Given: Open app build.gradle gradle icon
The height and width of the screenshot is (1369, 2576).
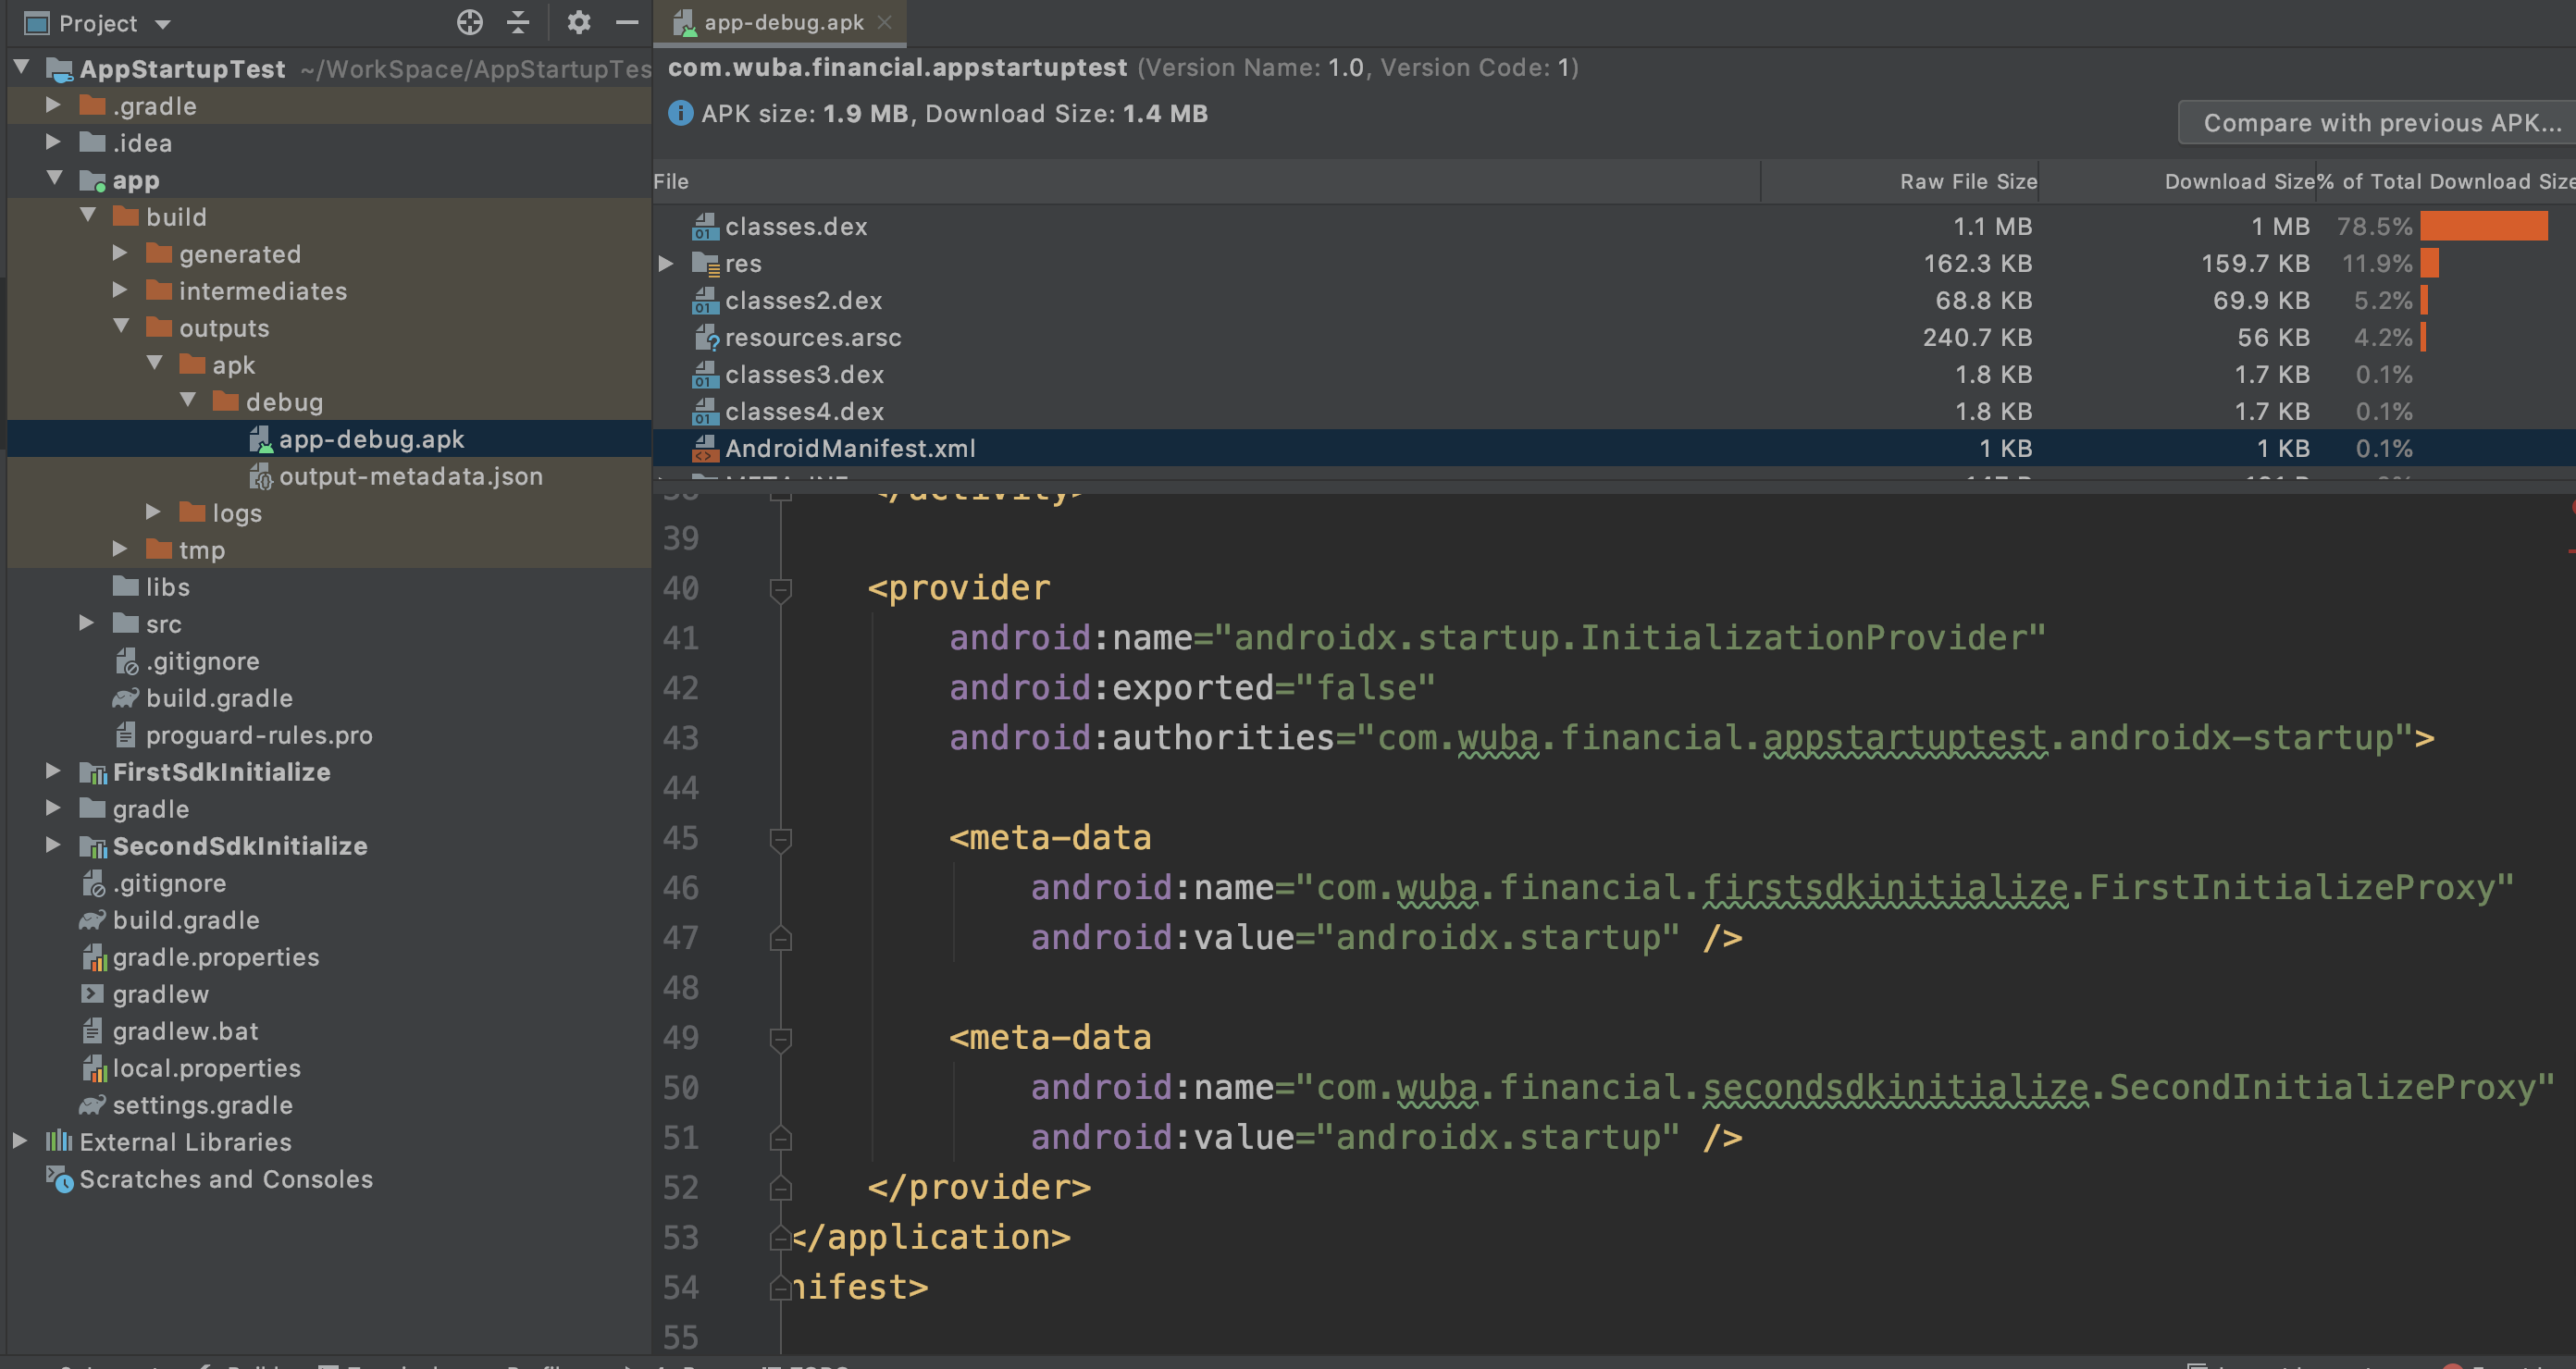Looking at the screenshot, I should click(x=126, y=698).
